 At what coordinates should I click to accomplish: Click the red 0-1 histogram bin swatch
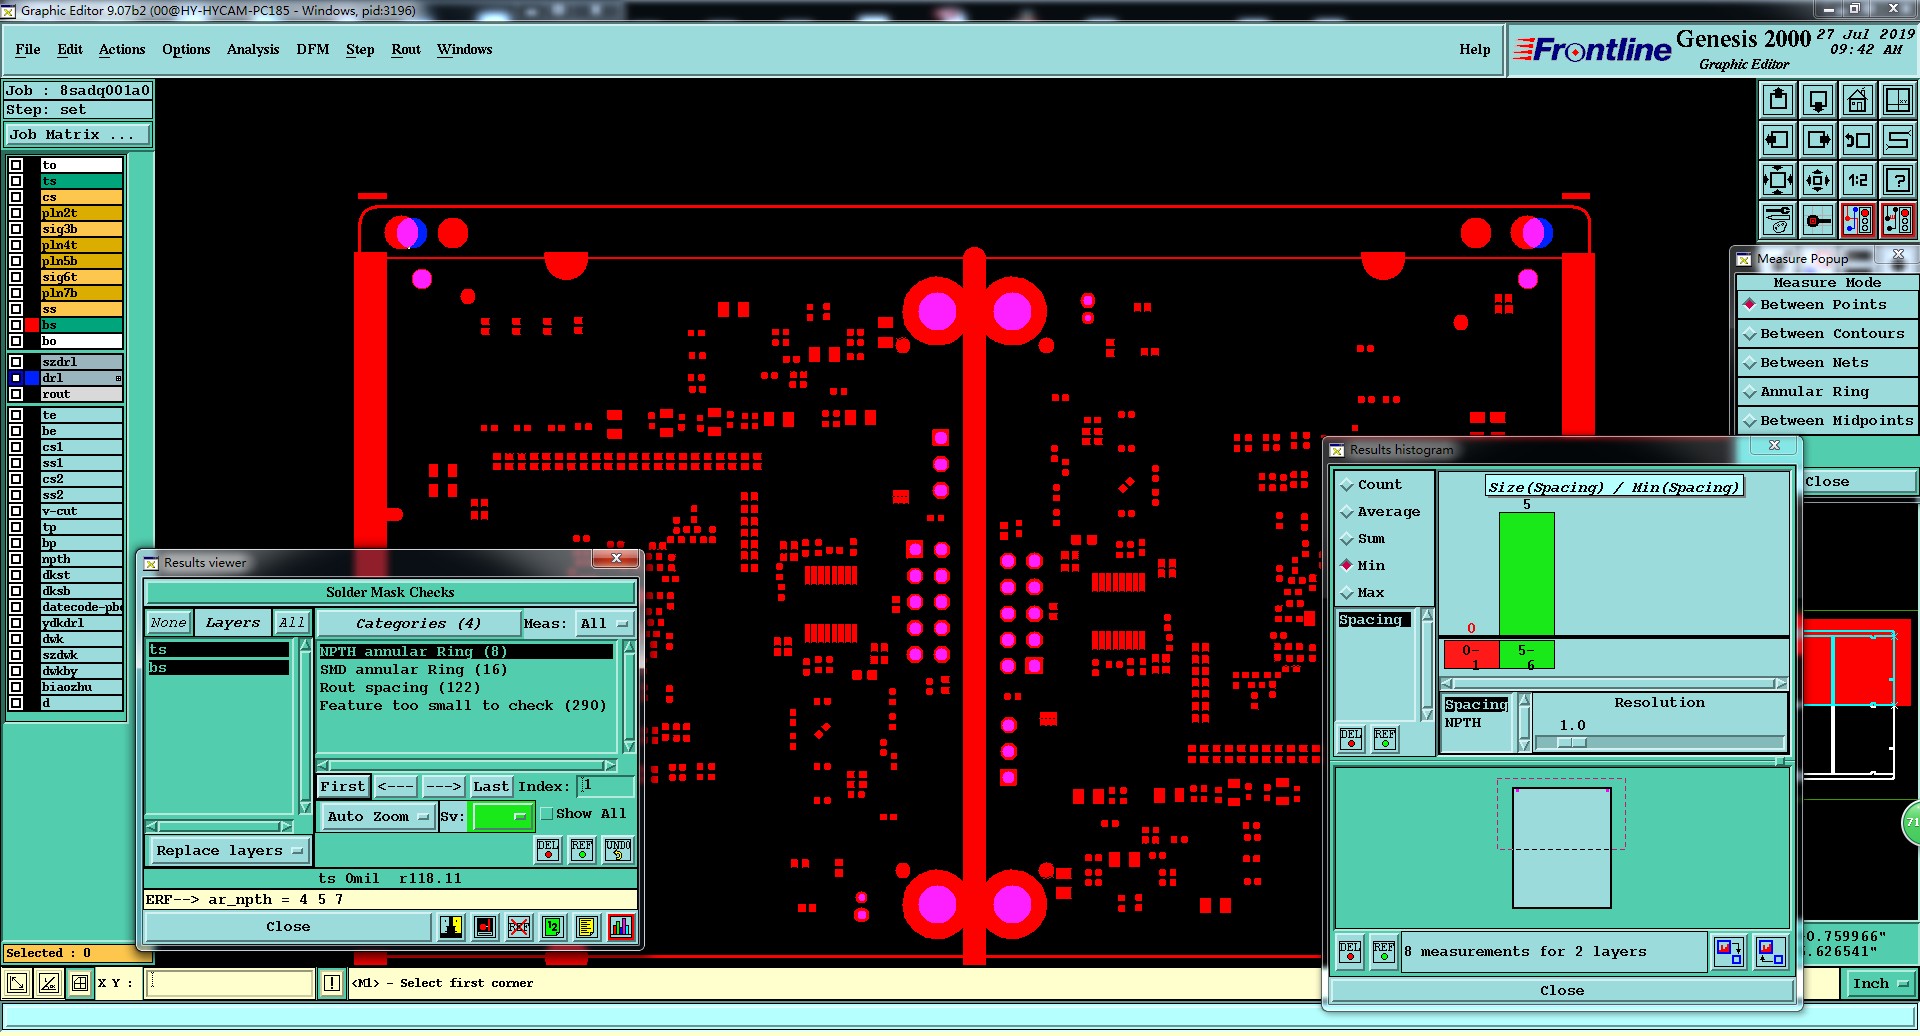pyautogui.click(x=1471, y=654)
